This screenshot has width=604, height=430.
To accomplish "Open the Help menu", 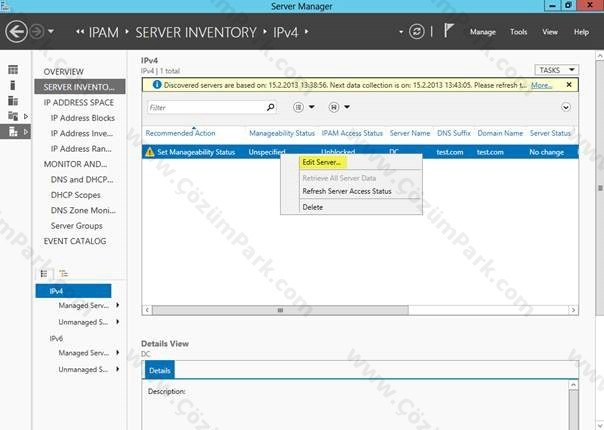I will [581, 32].
